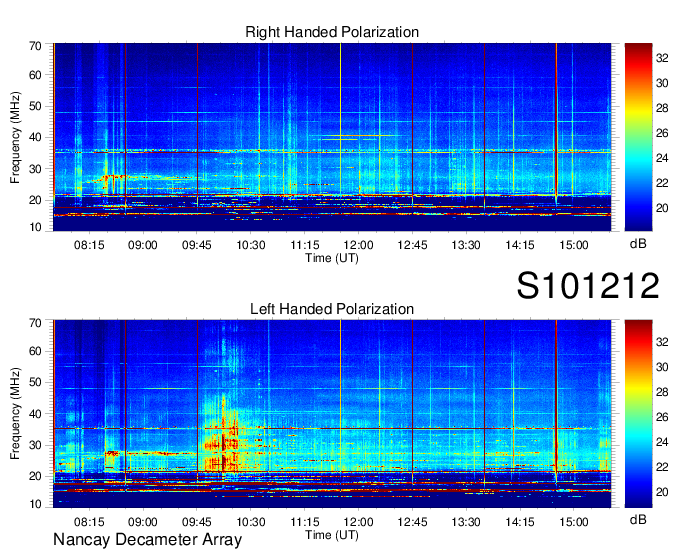Click 14:15 time tick under Left Handed plot
The height and width of the screenshot is (552, 680).
[520, 522]
